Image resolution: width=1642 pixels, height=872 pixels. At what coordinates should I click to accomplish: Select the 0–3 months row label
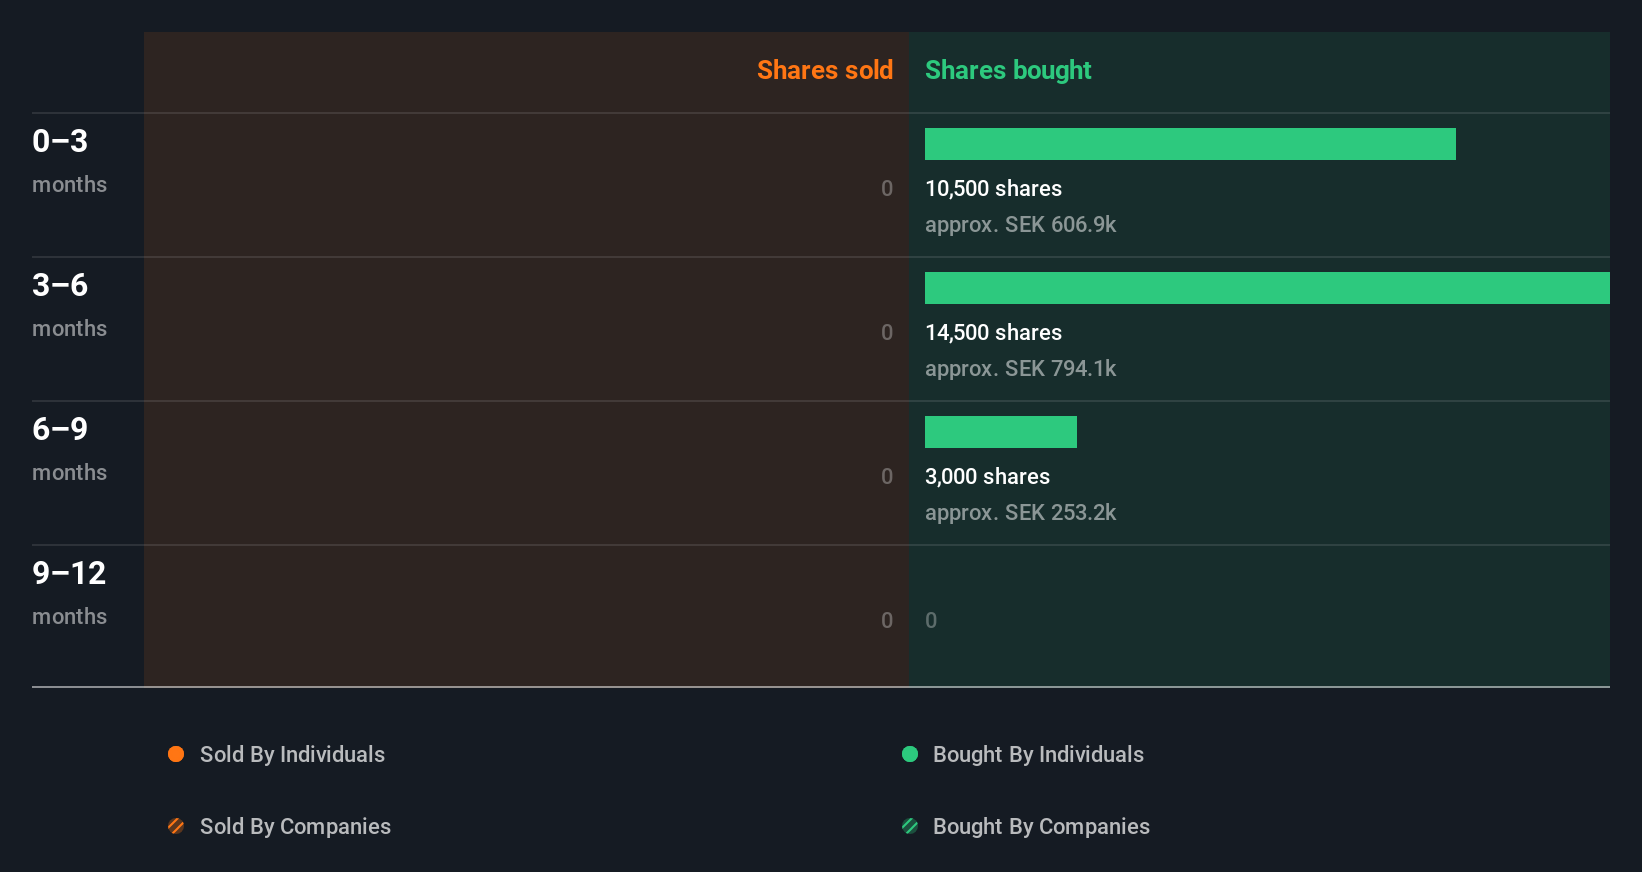69,160
